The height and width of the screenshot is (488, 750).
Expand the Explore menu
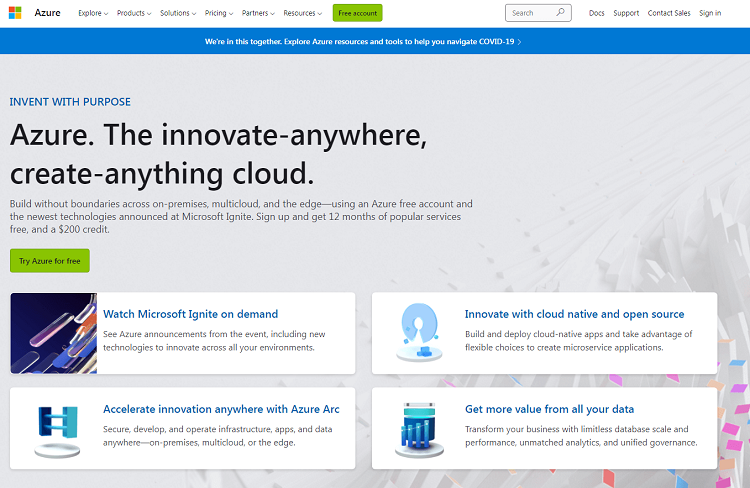(93, 13)
